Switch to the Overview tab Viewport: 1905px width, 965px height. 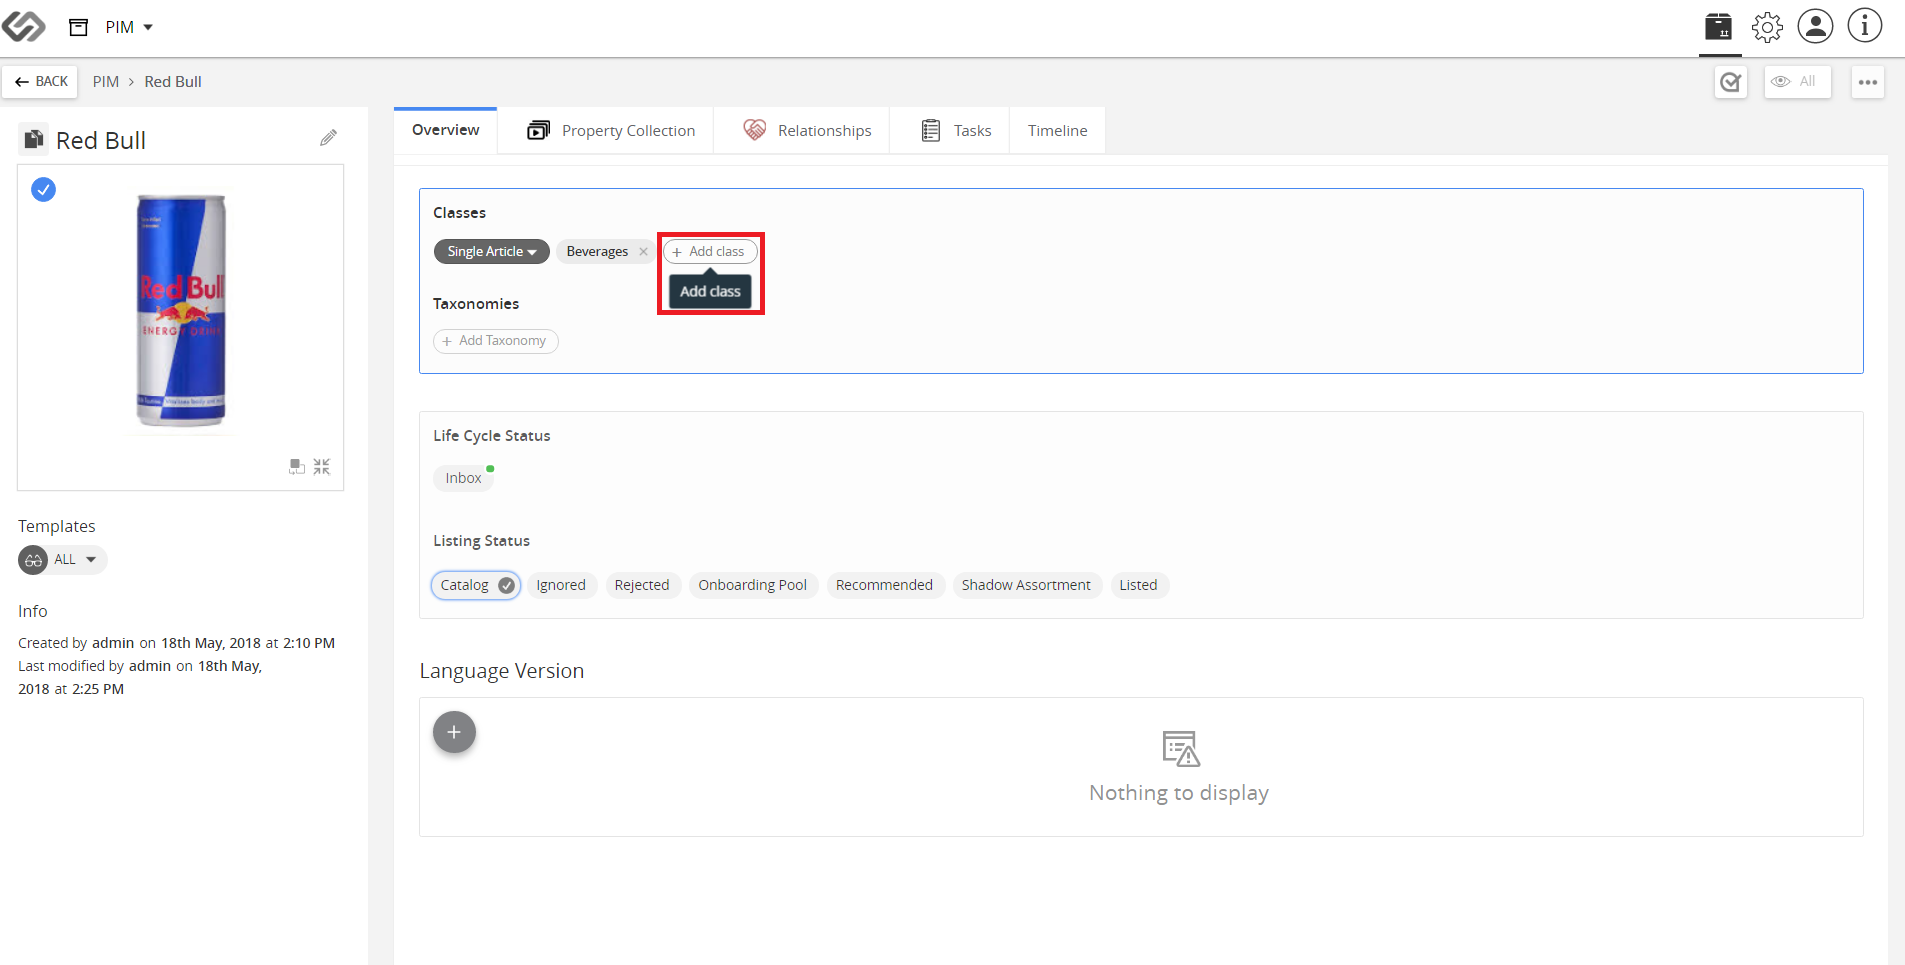coord(446,130)
